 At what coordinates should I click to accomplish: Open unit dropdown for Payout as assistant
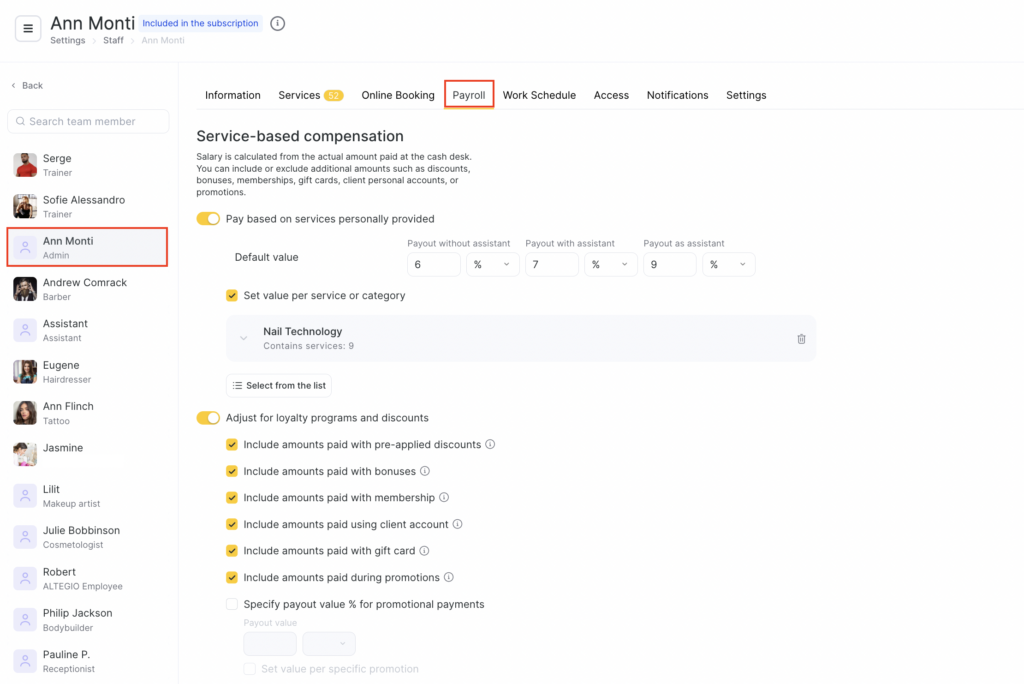coord(728,264)
